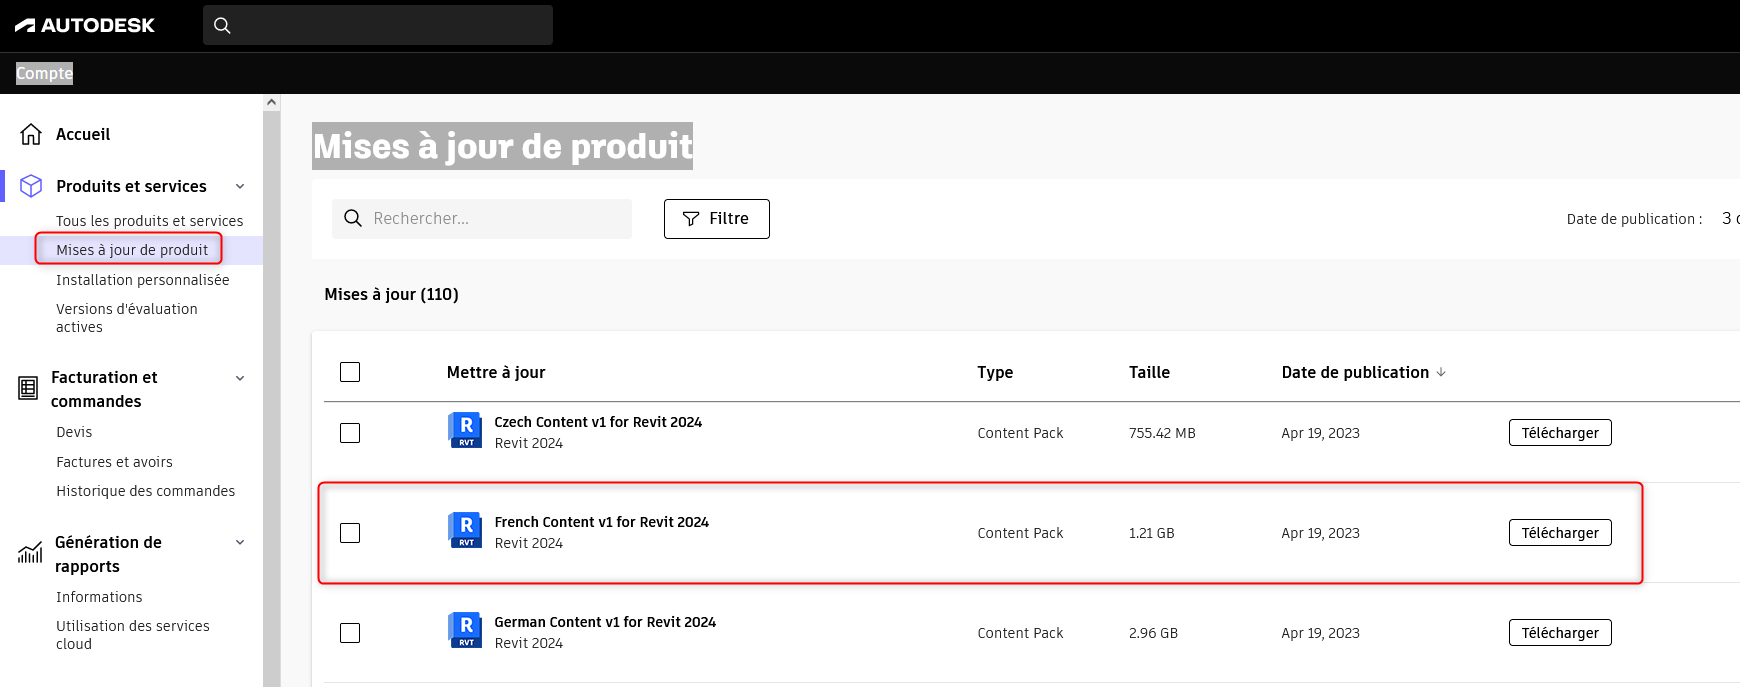1740x687 pixels.
Task: Click the German Content Revit icon
Action: point(466,631)
